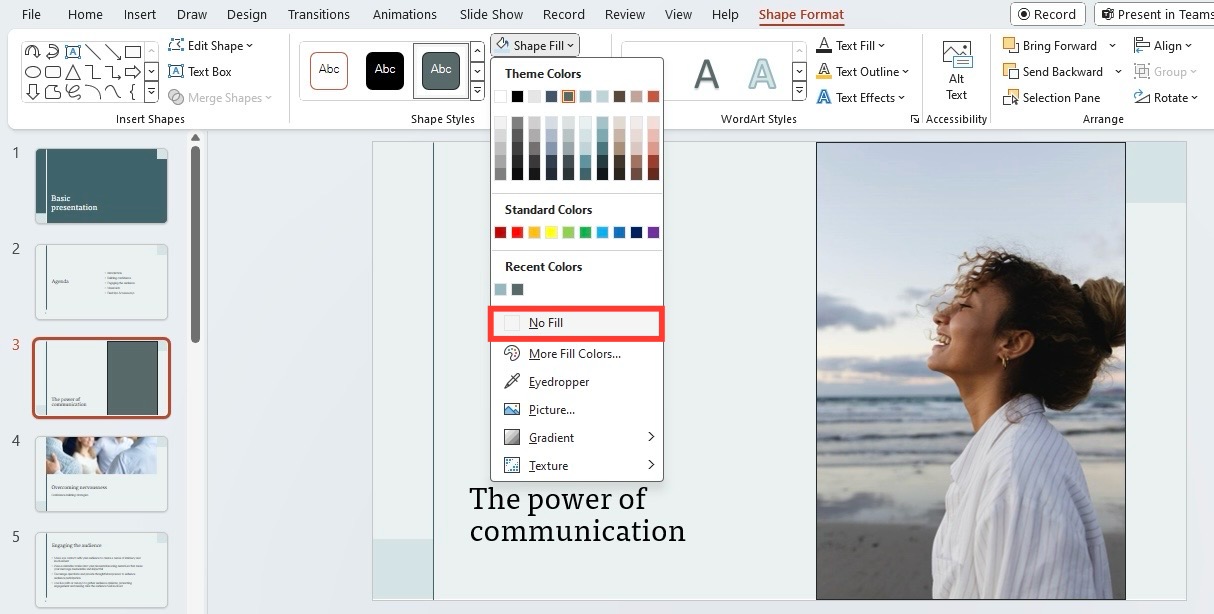The height and width of the screenshot is (614, 1214).
Task: Open the Transitions tab
Action: (318, 14)
